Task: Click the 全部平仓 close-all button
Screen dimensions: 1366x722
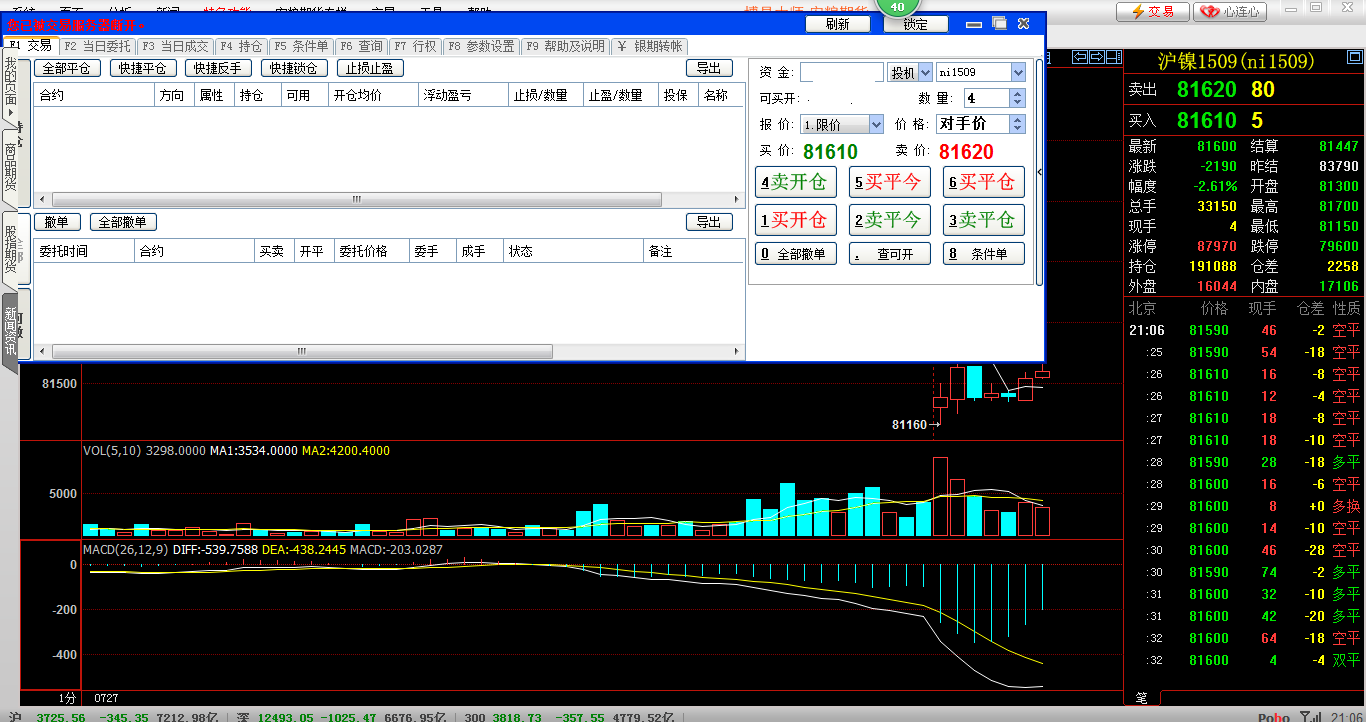Action: click(x=67, y=68)
